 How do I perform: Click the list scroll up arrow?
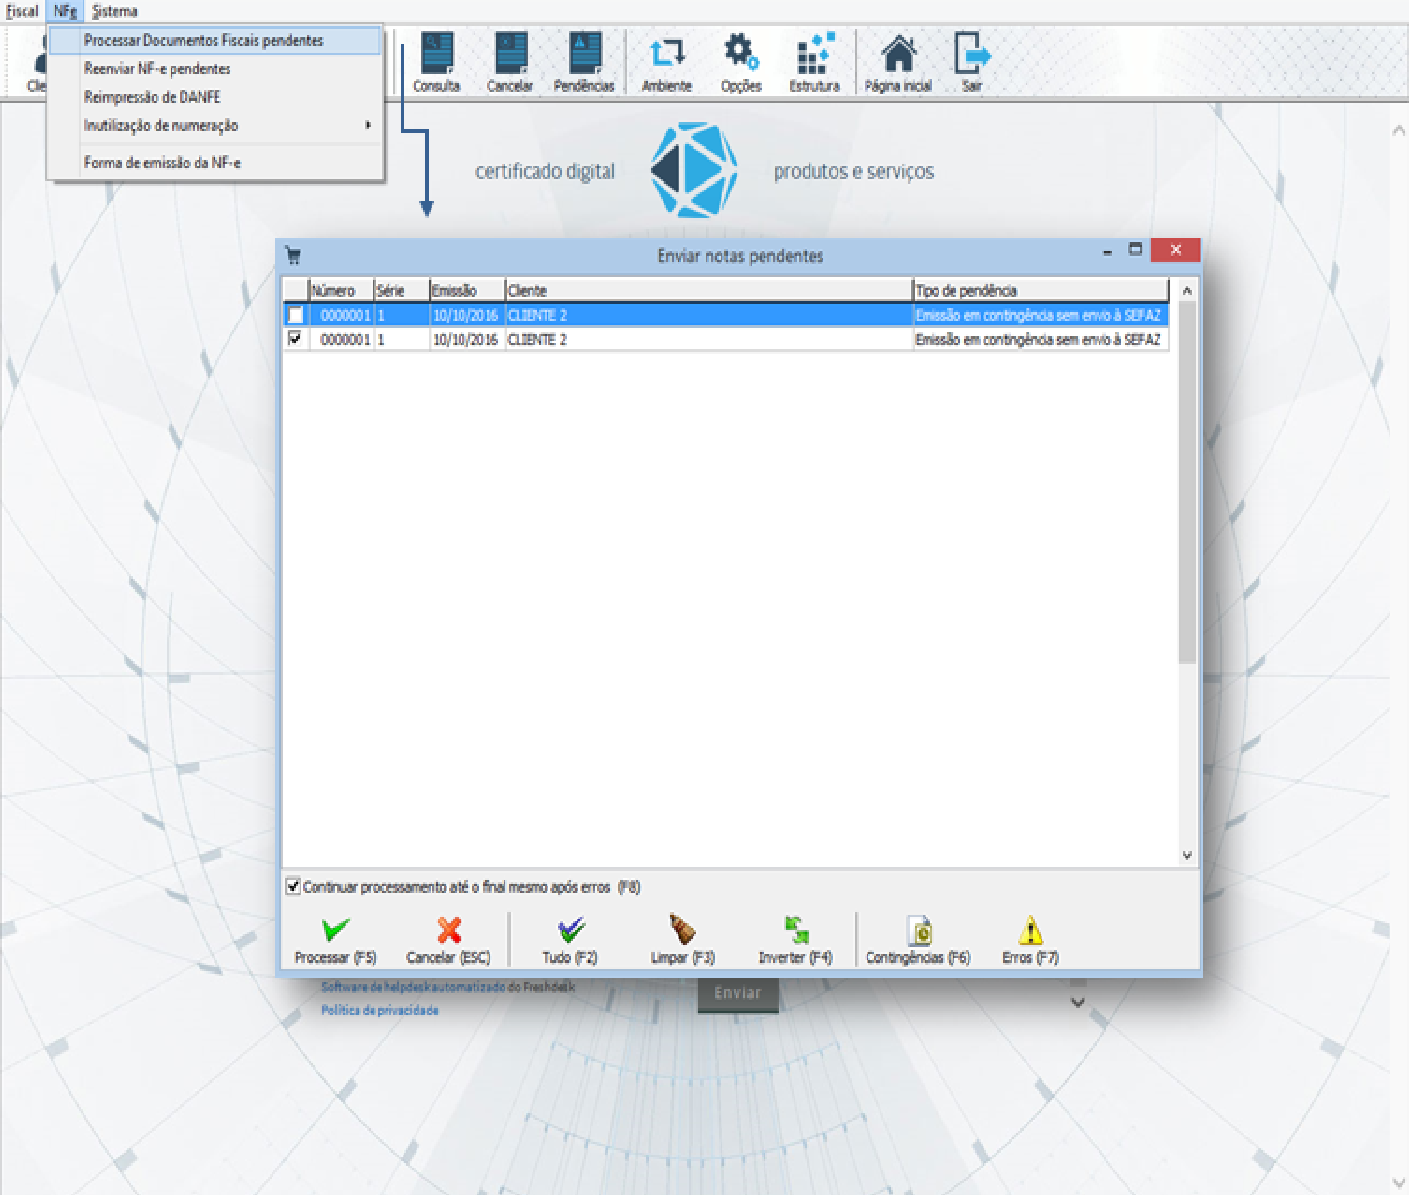pos(1187,290)
